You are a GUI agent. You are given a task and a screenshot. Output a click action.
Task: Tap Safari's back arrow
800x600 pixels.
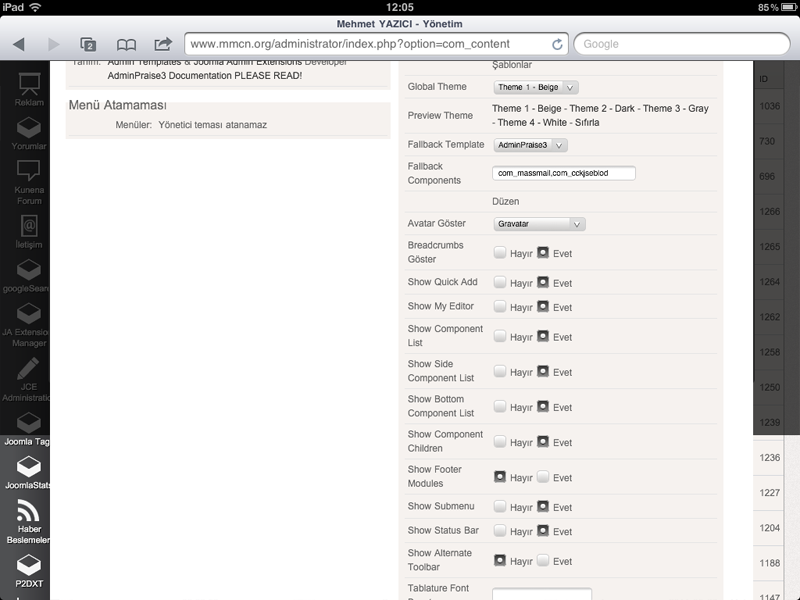point(19,44)
